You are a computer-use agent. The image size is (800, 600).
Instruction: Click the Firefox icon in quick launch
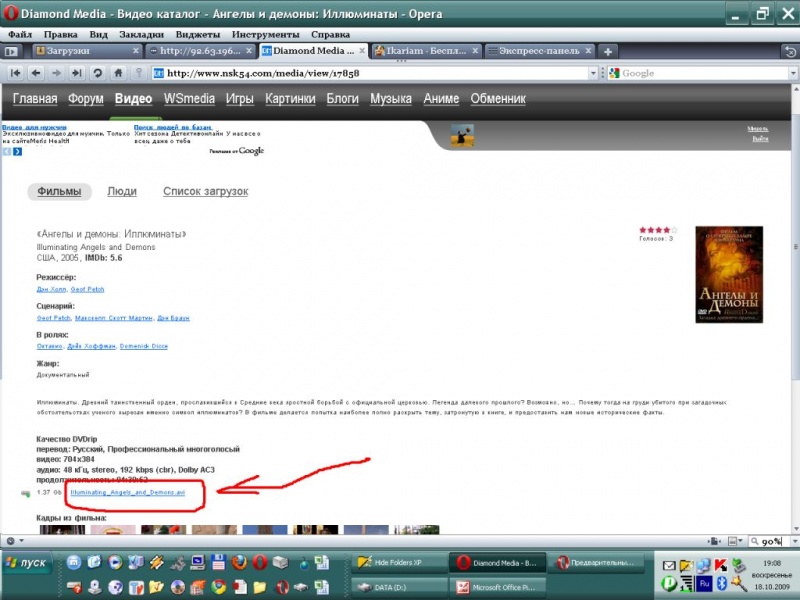point(238,562)
